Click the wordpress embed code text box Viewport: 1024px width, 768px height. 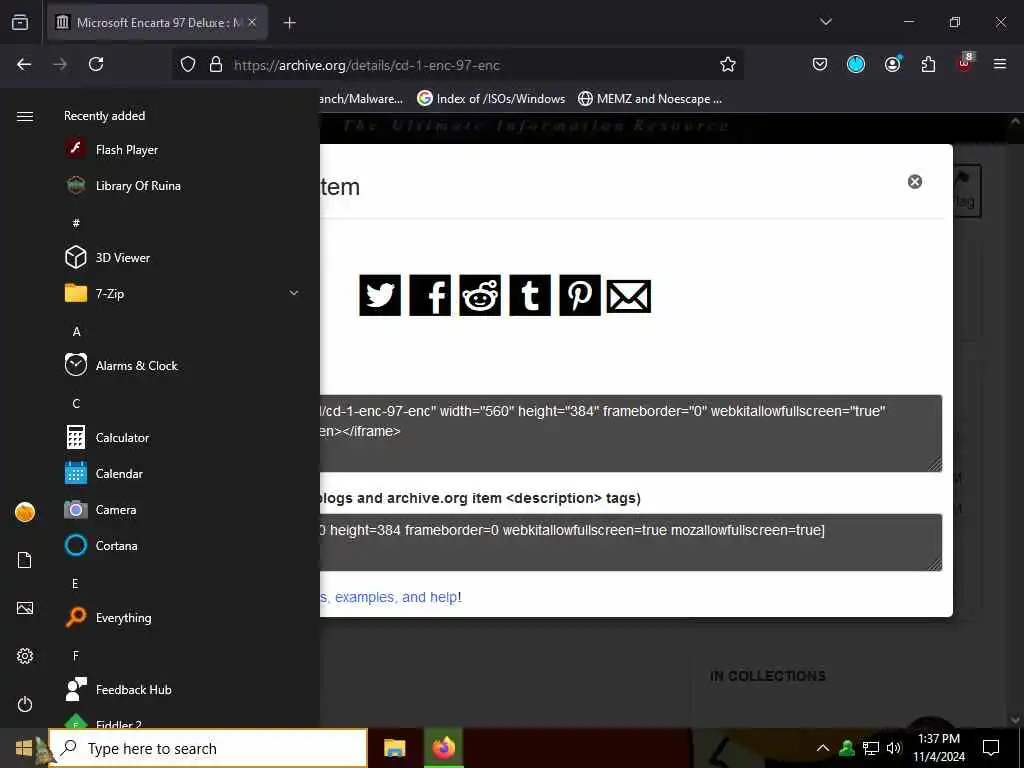tap(631, 542)
